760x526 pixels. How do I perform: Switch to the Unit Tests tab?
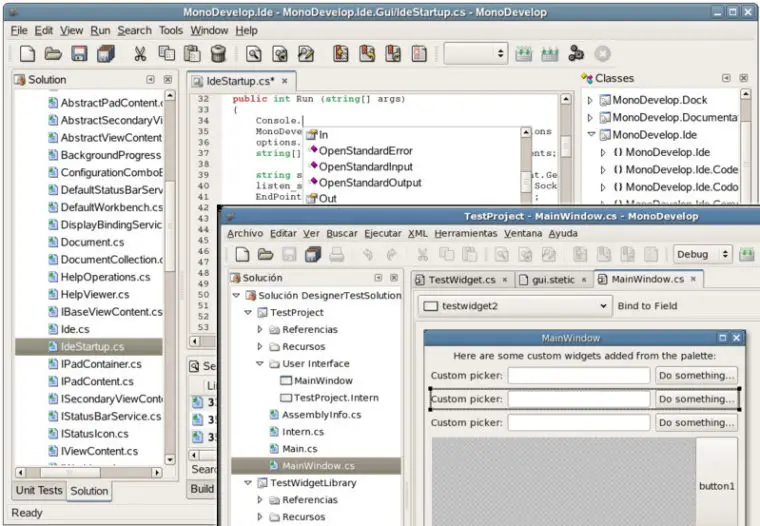(39, 491)
